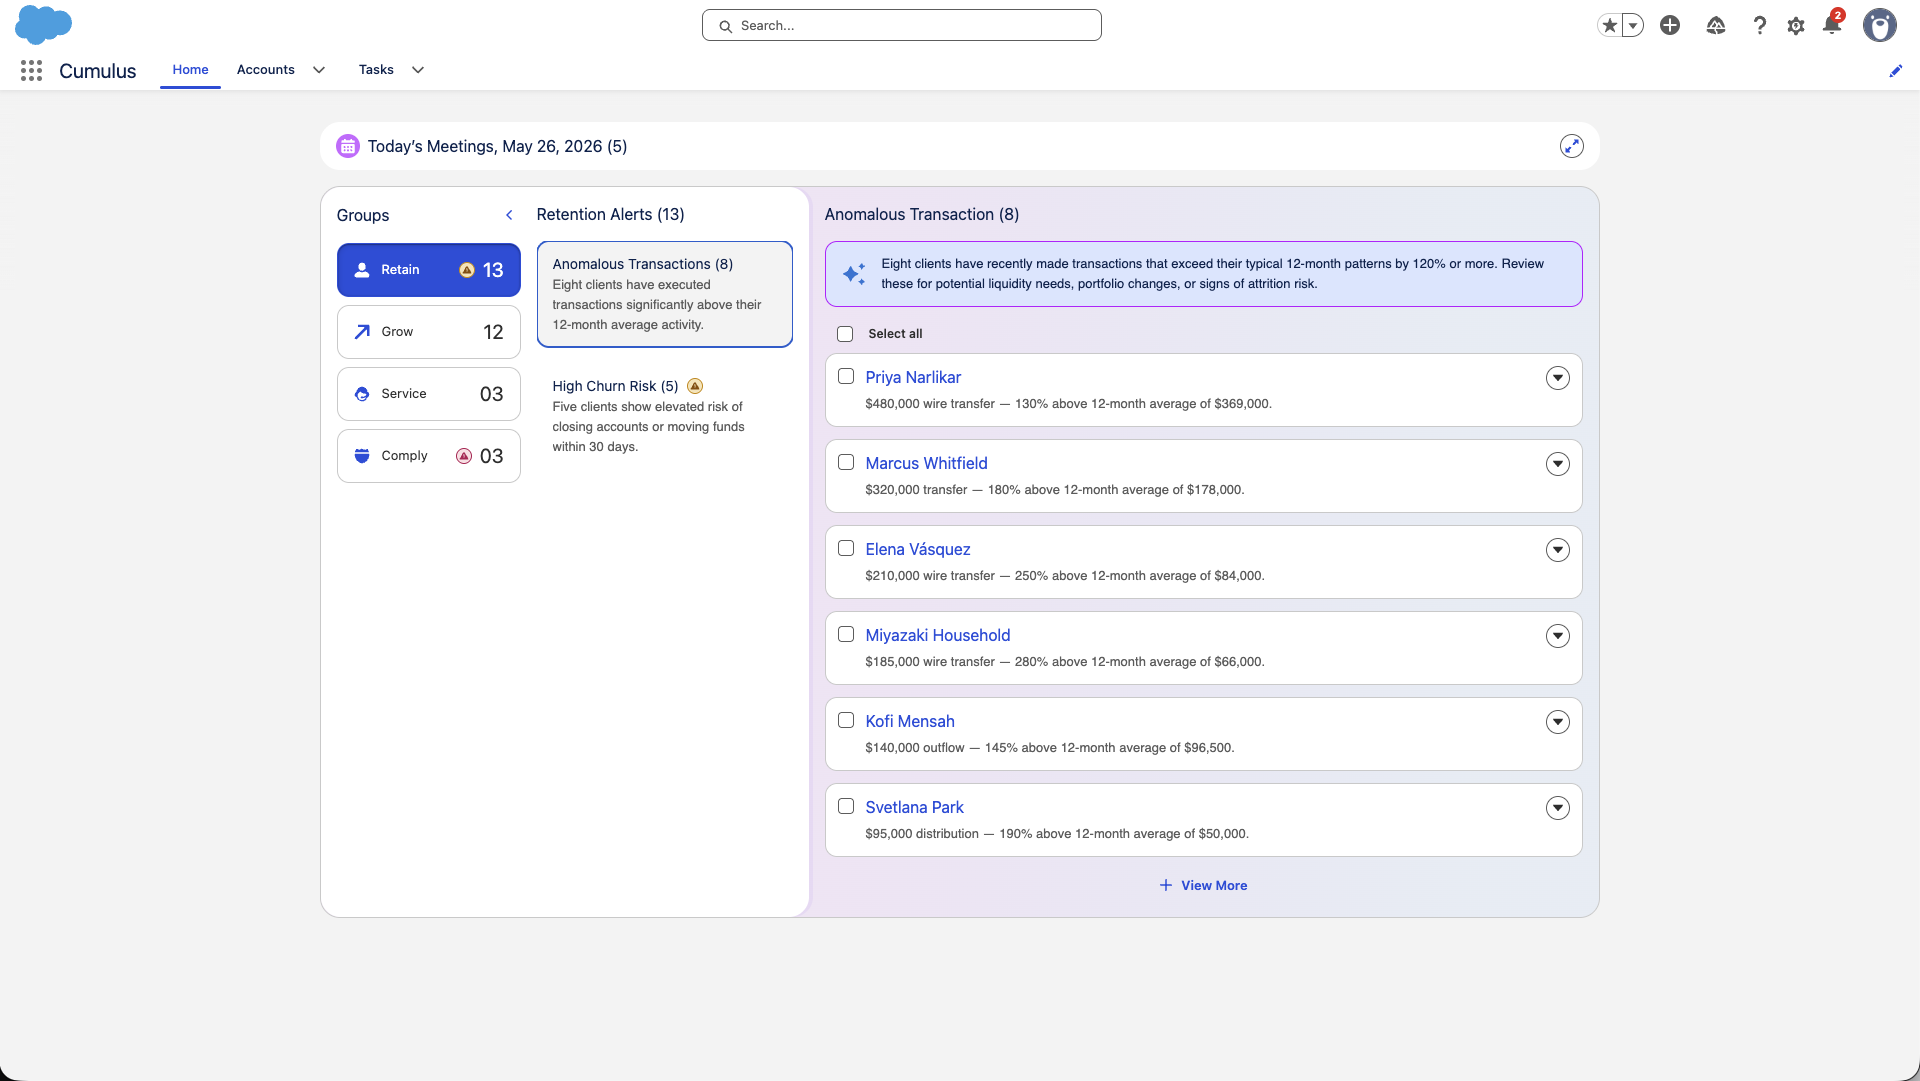Screen dimensions: 1920x1081
Task: Click the Cumulus app name
Action: pyautogui.click(x=97, y=71)
